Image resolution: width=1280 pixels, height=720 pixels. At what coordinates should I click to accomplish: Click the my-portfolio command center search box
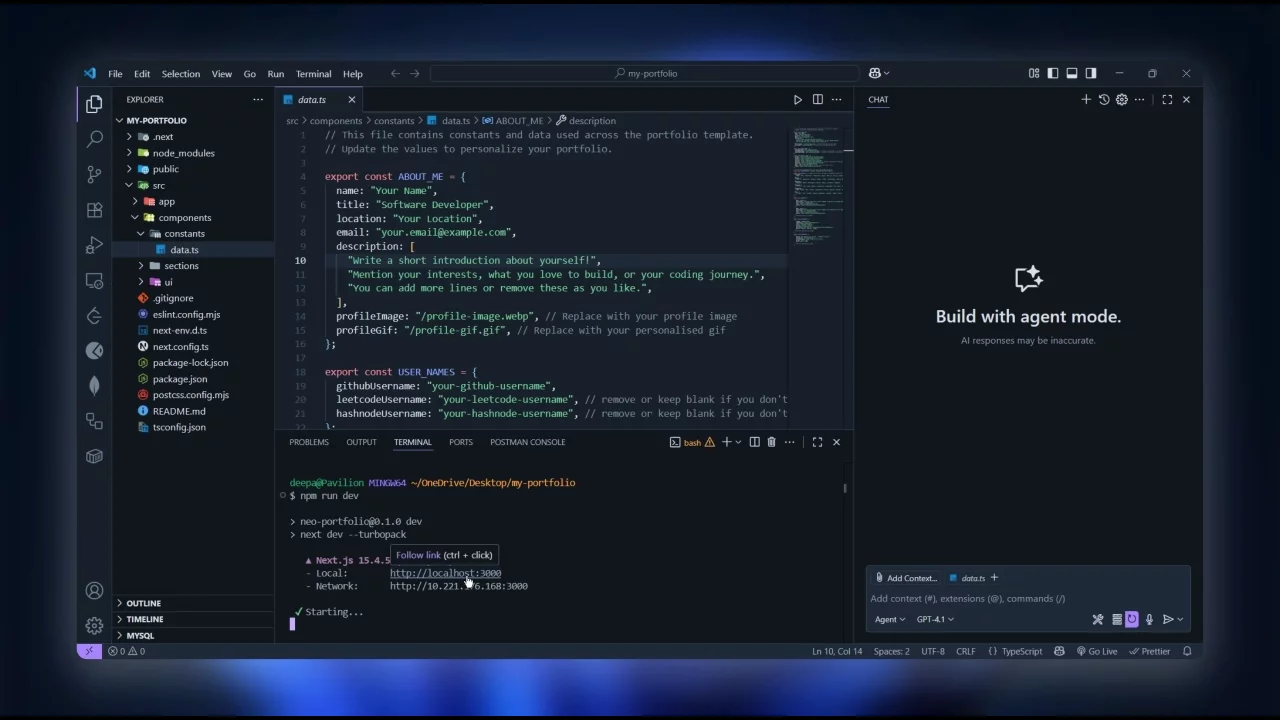click(x=645, y=73)
